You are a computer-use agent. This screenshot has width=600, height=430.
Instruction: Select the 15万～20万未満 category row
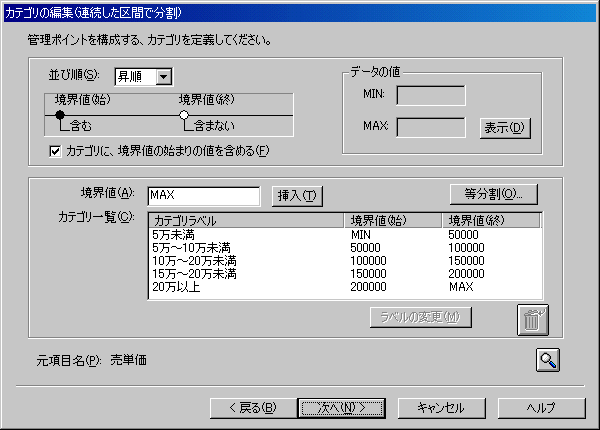click(345, 274)
